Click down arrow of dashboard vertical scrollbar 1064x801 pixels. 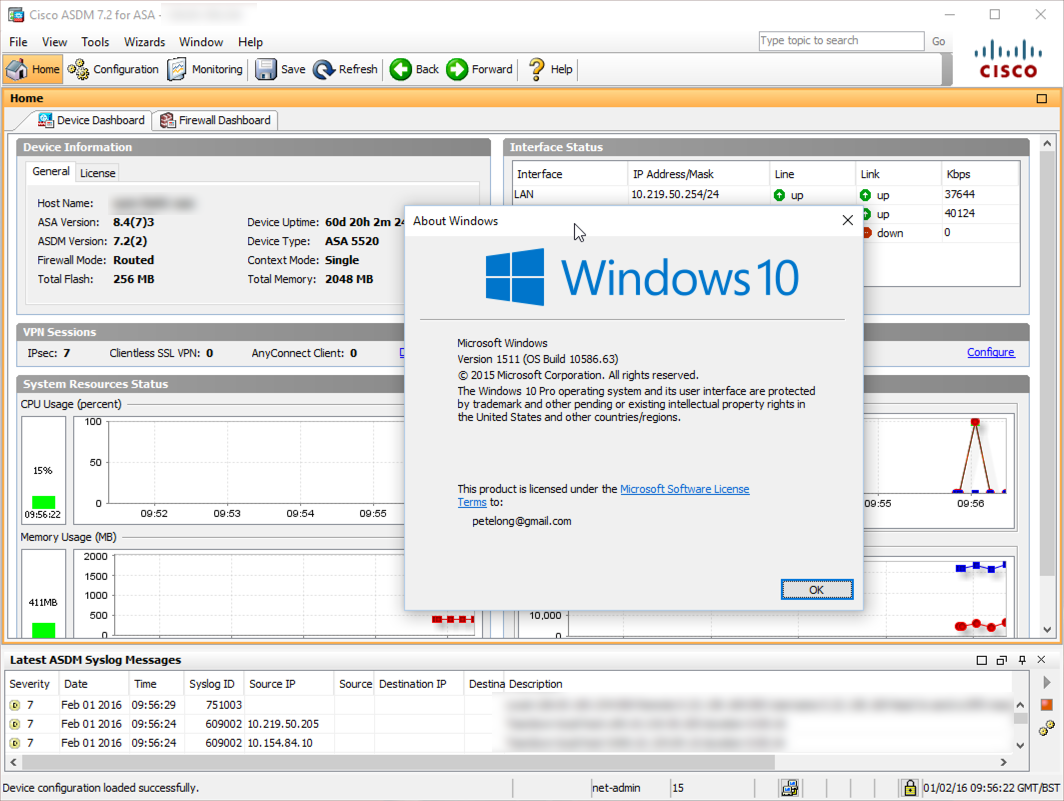[x=1047, y=630]
